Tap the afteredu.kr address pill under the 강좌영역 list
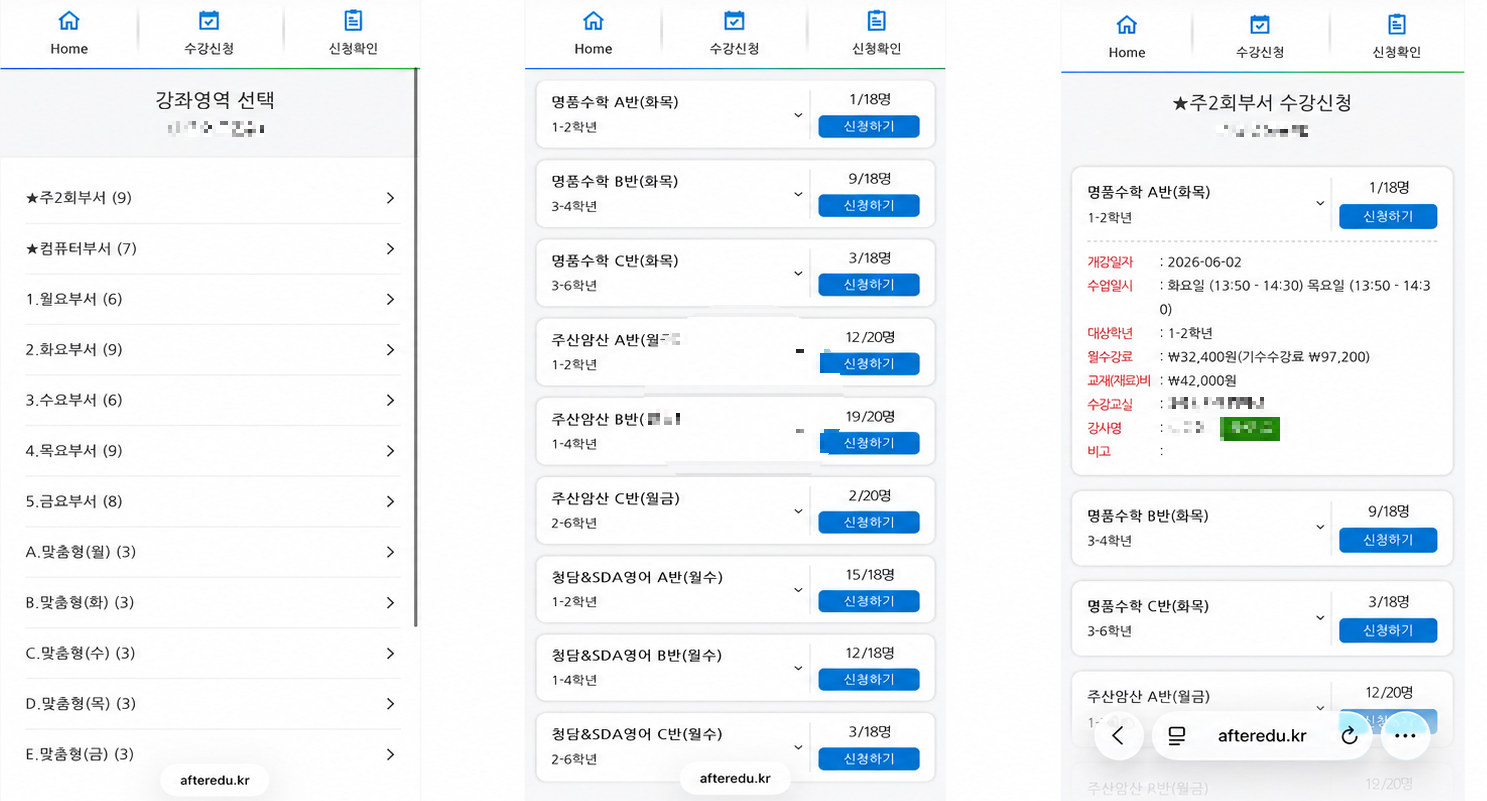 pyautogui.click(x=215, y=781)
